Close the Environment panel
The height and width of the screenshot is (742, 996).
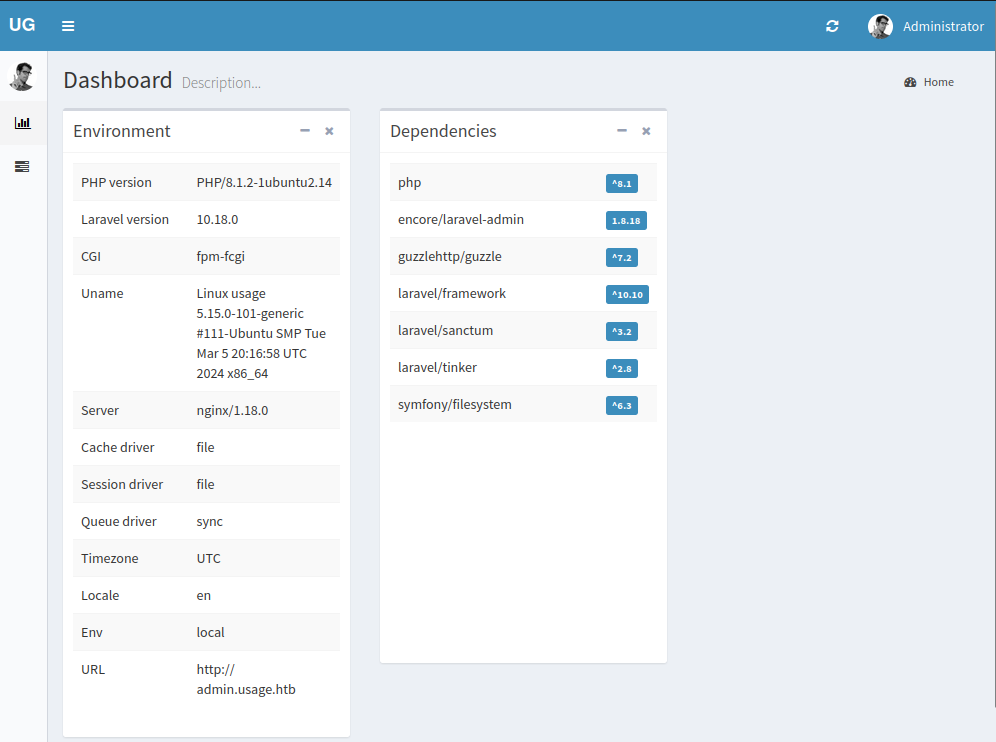pyautogui.click(x=329, y=131)
